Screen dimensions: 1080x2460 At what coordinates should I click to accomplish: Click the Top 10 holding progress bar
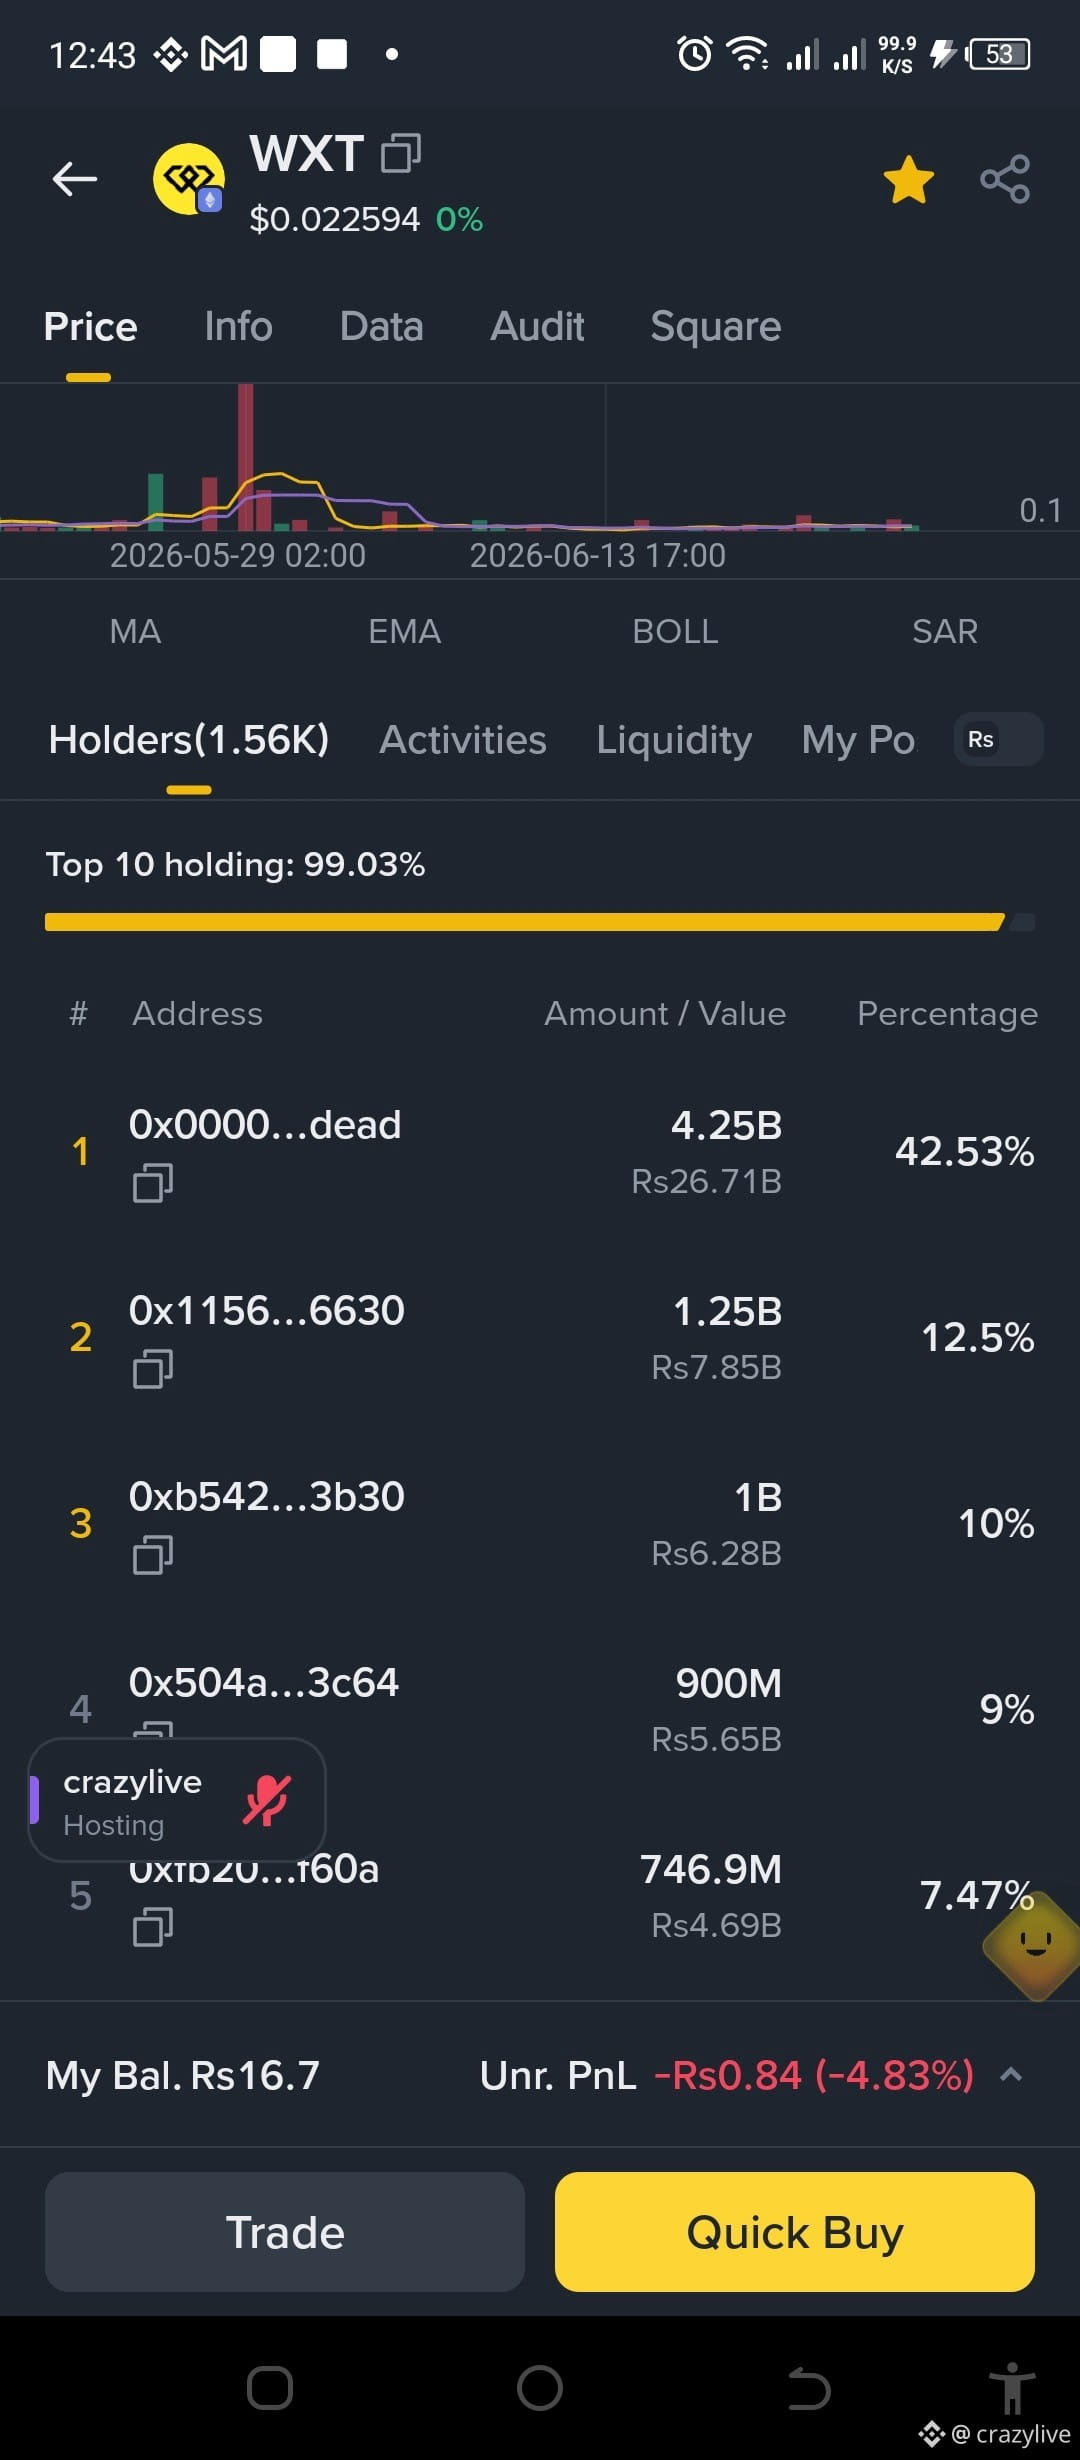point(540,922)
